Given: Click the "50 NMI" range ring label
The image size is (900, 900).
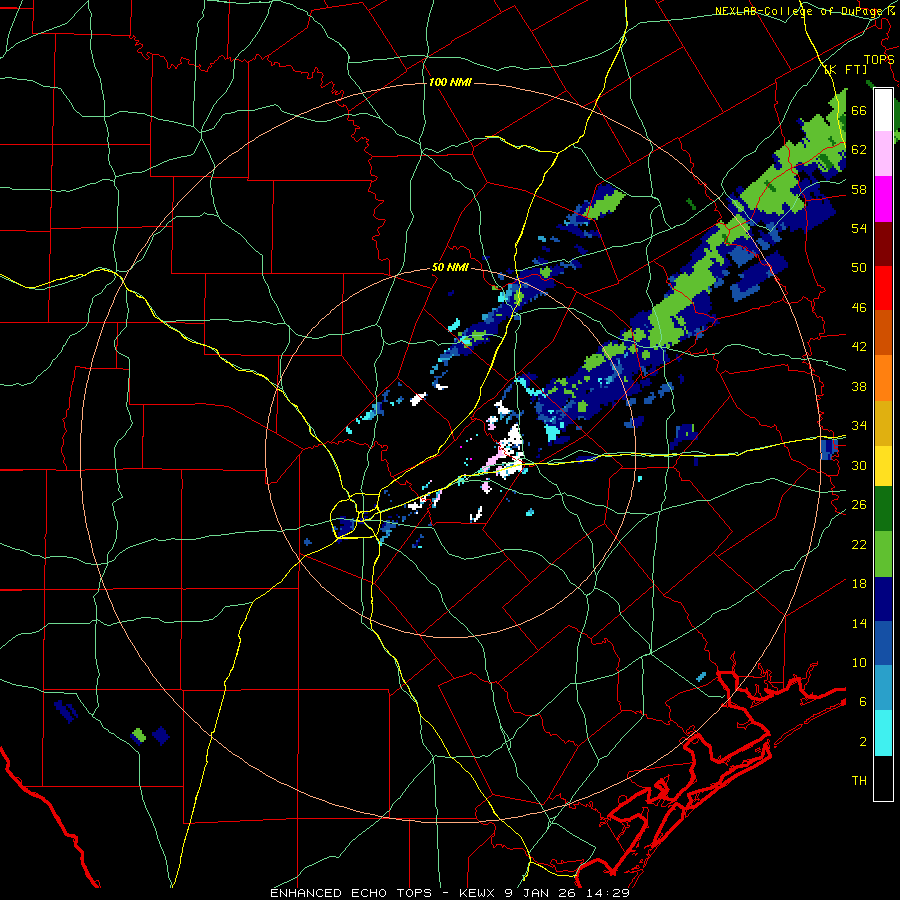Looking at the screenshot, I should click(450, 268).
